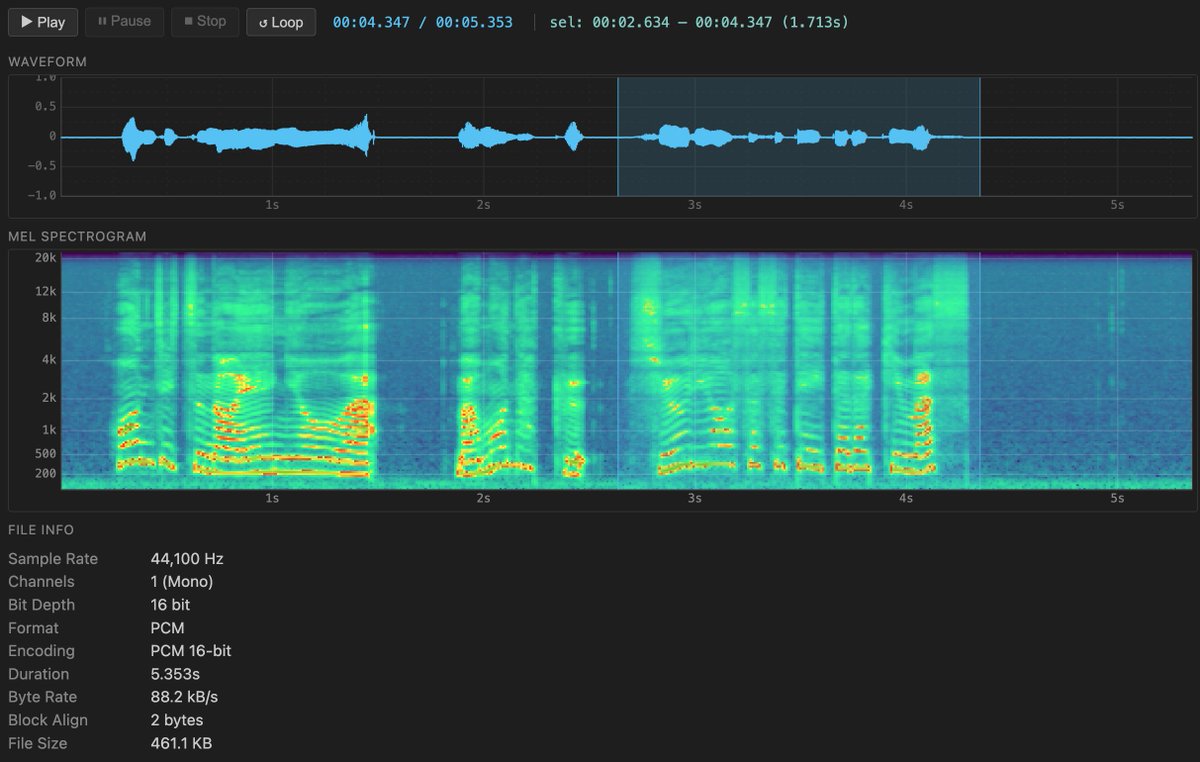Click the spectrogram at the 3s mark
This screenshot has width=1200, height=762.
point(695,370)
